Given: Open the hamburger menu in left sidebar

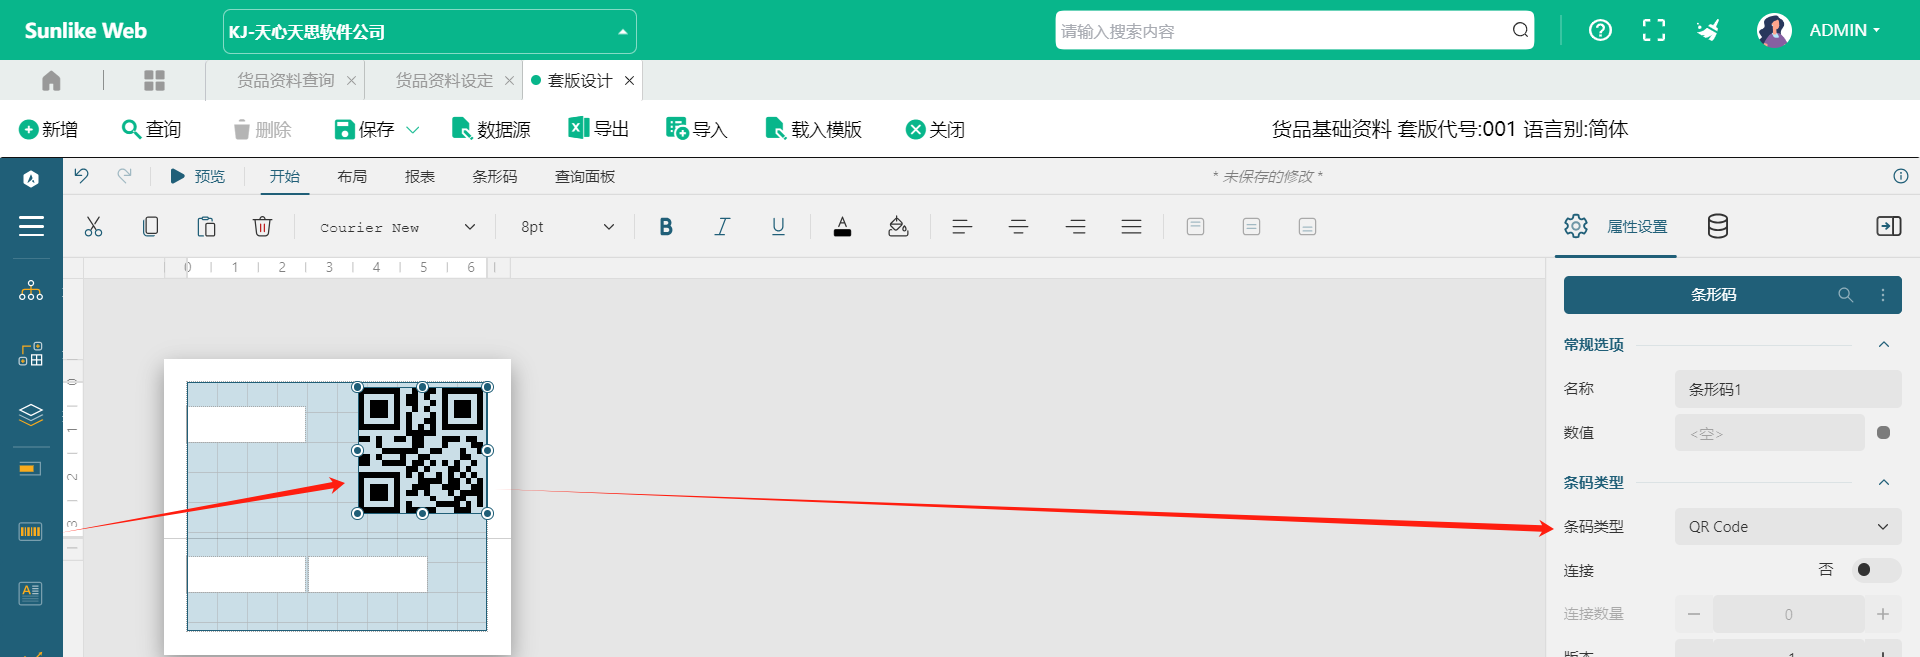Looking at the screenshot, I should pyautogui.click(x=31, y=226).
